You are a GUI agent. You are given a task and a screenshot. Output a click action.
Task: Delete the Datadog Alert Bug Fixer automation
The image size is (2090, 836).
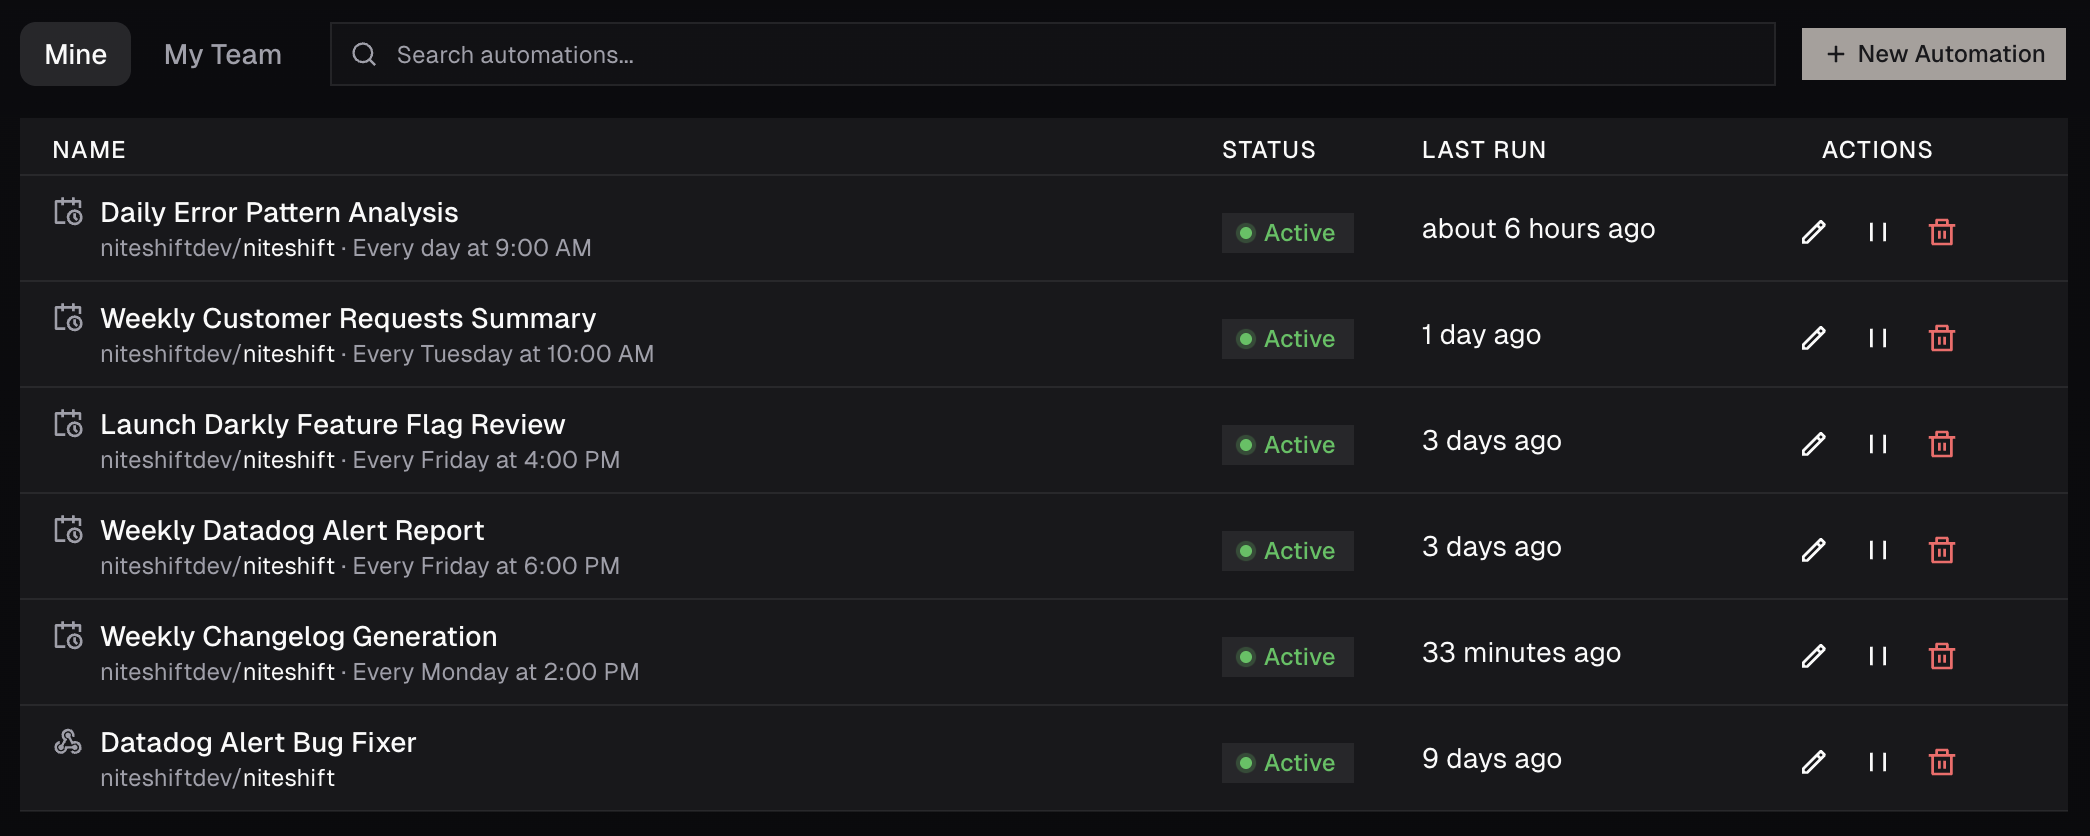[x=1941, y=763]
